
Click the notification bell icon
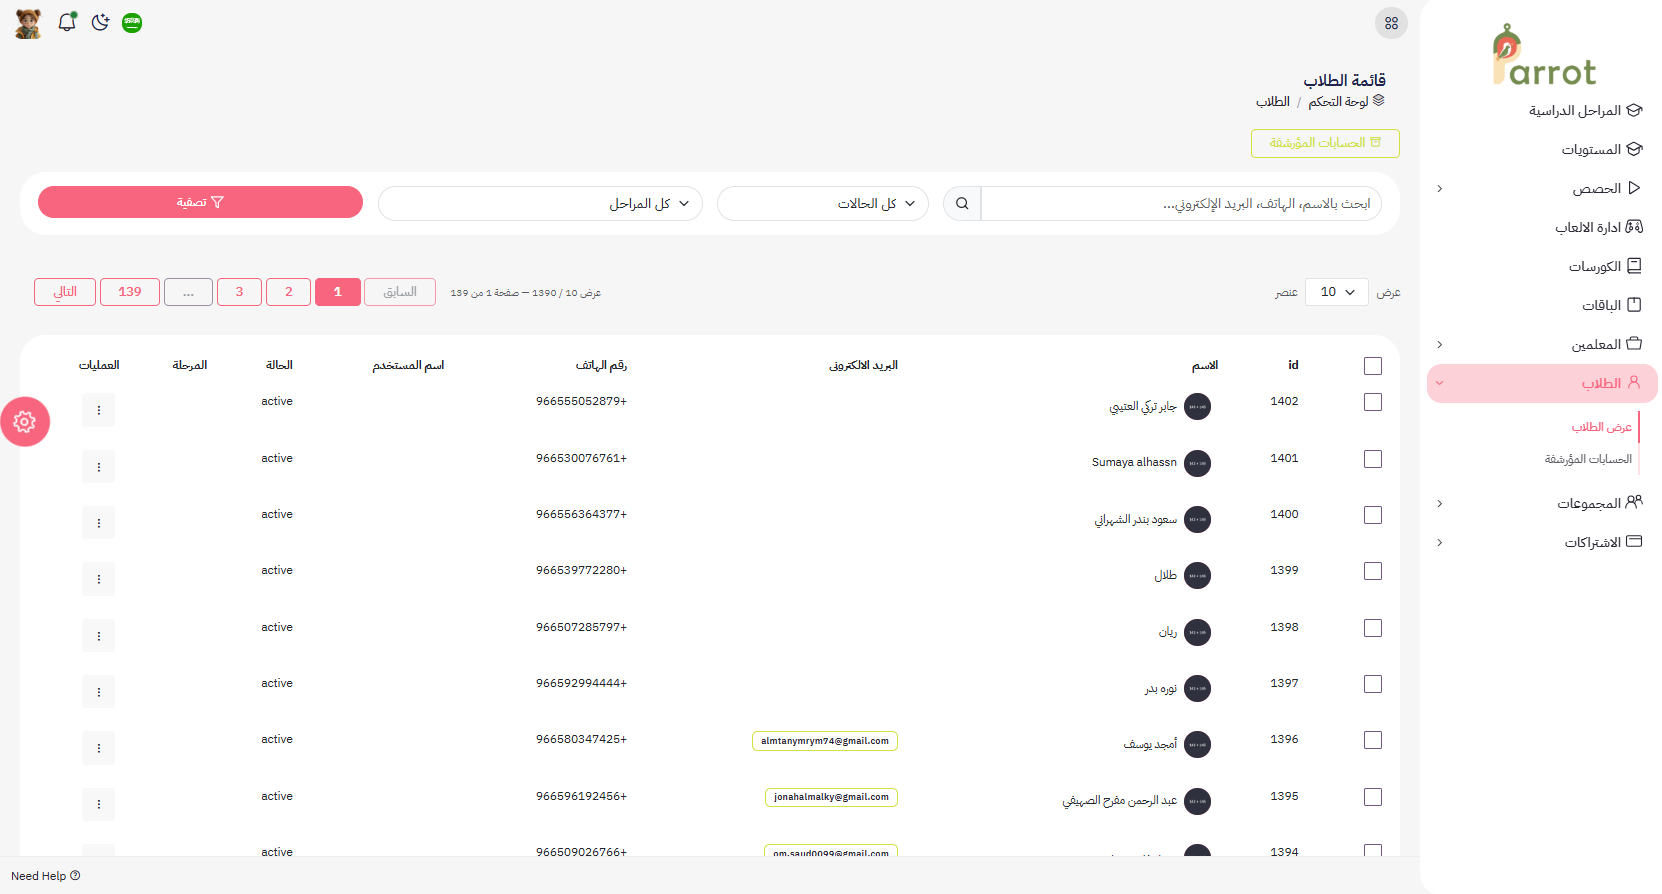coord(67,22)
